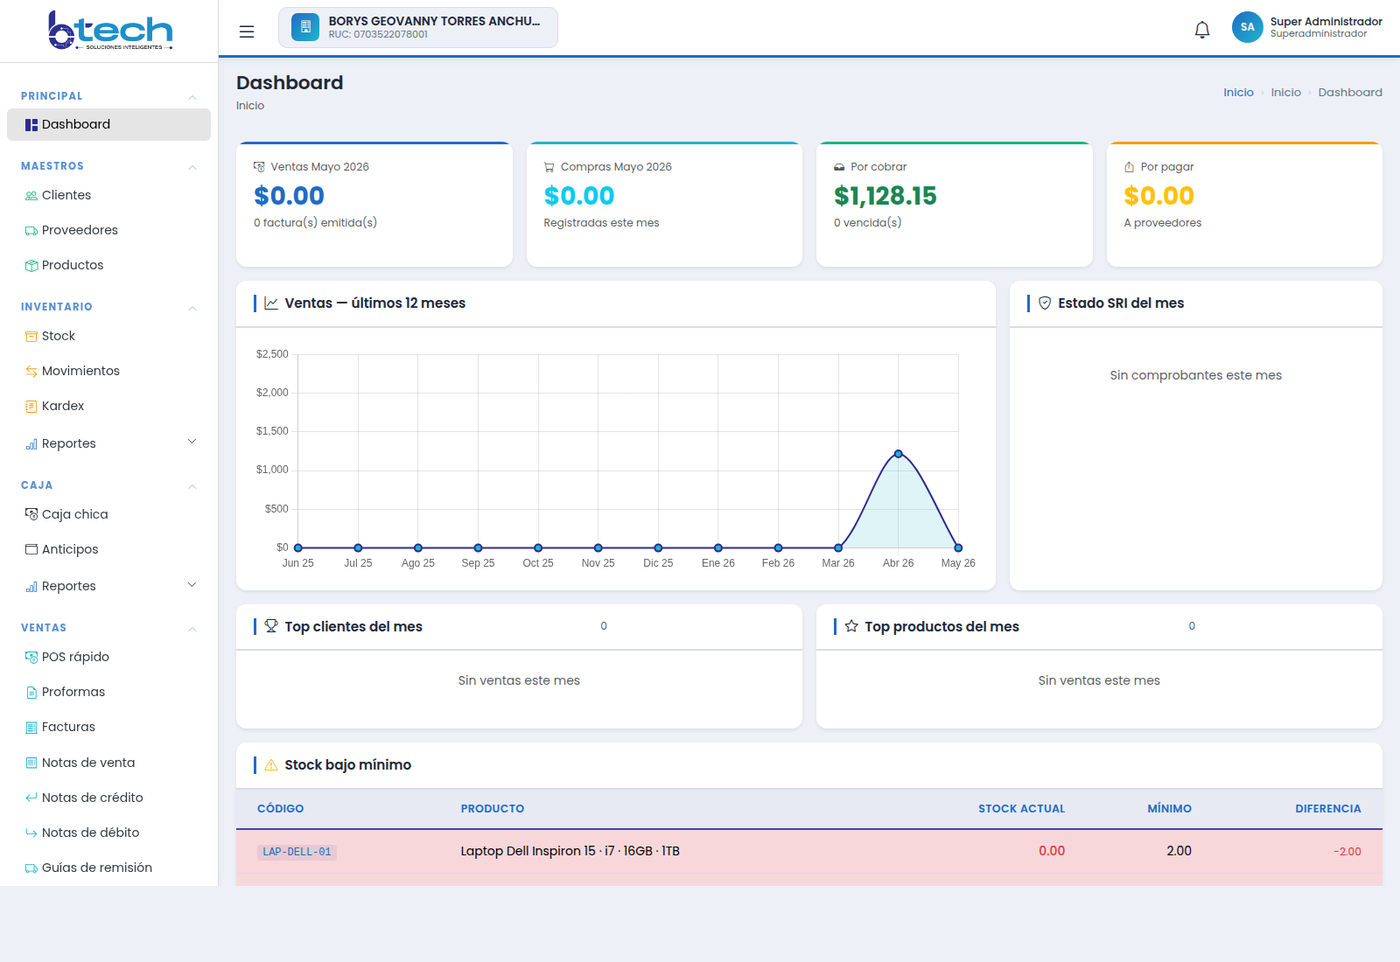Collapse the INVENTARIO sidebar section

click(x=192, y=308)
